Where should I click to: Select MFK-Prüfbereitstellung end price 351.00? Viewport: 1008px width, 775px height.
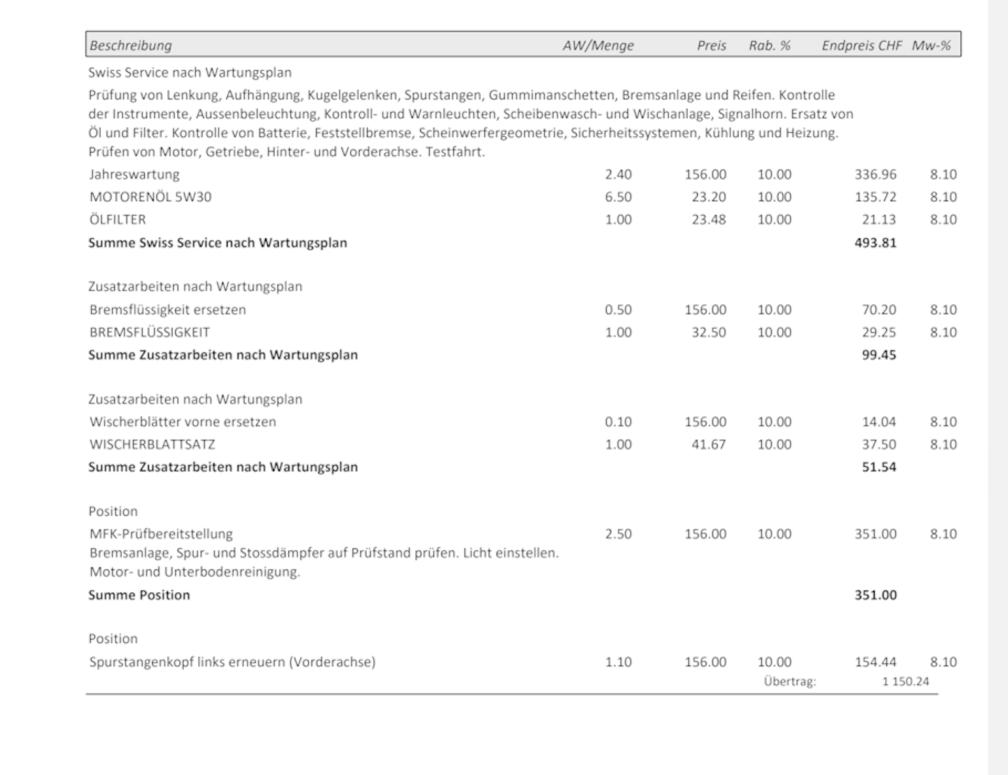coord(875,534)
